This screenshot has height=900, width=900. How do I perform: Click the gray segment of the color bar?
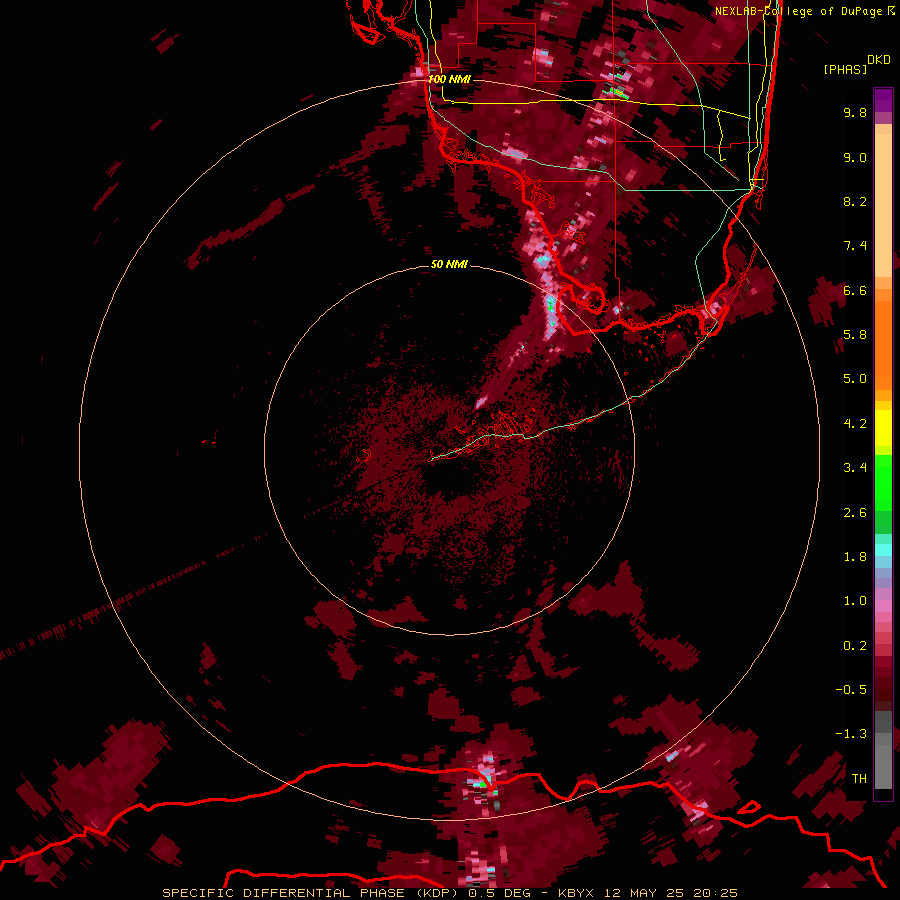pos(883,752)
